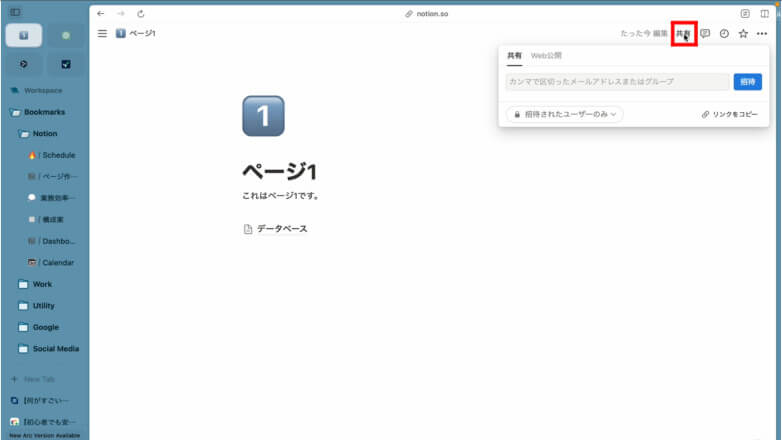782x440 pixels.
Task: Click the ページ1 page heading
Action: [x=279, y=172]
